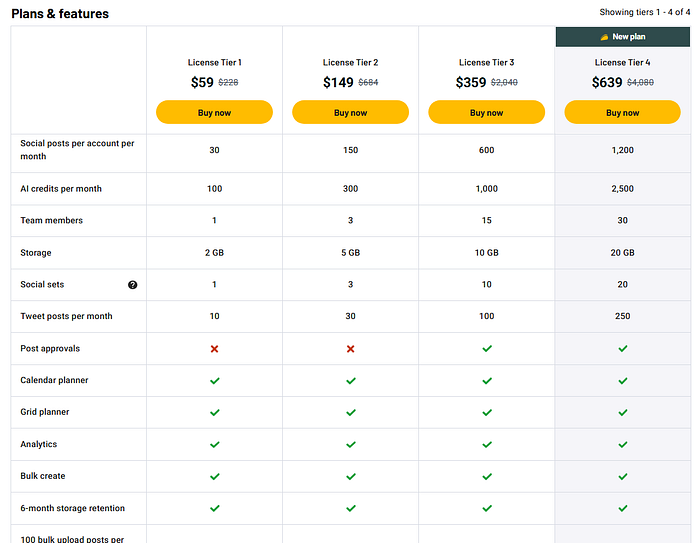This screenshot has height=543, width=700.
Task: Click the Plans & features heading
Action: pyautogui.click(x=60, y=14)
